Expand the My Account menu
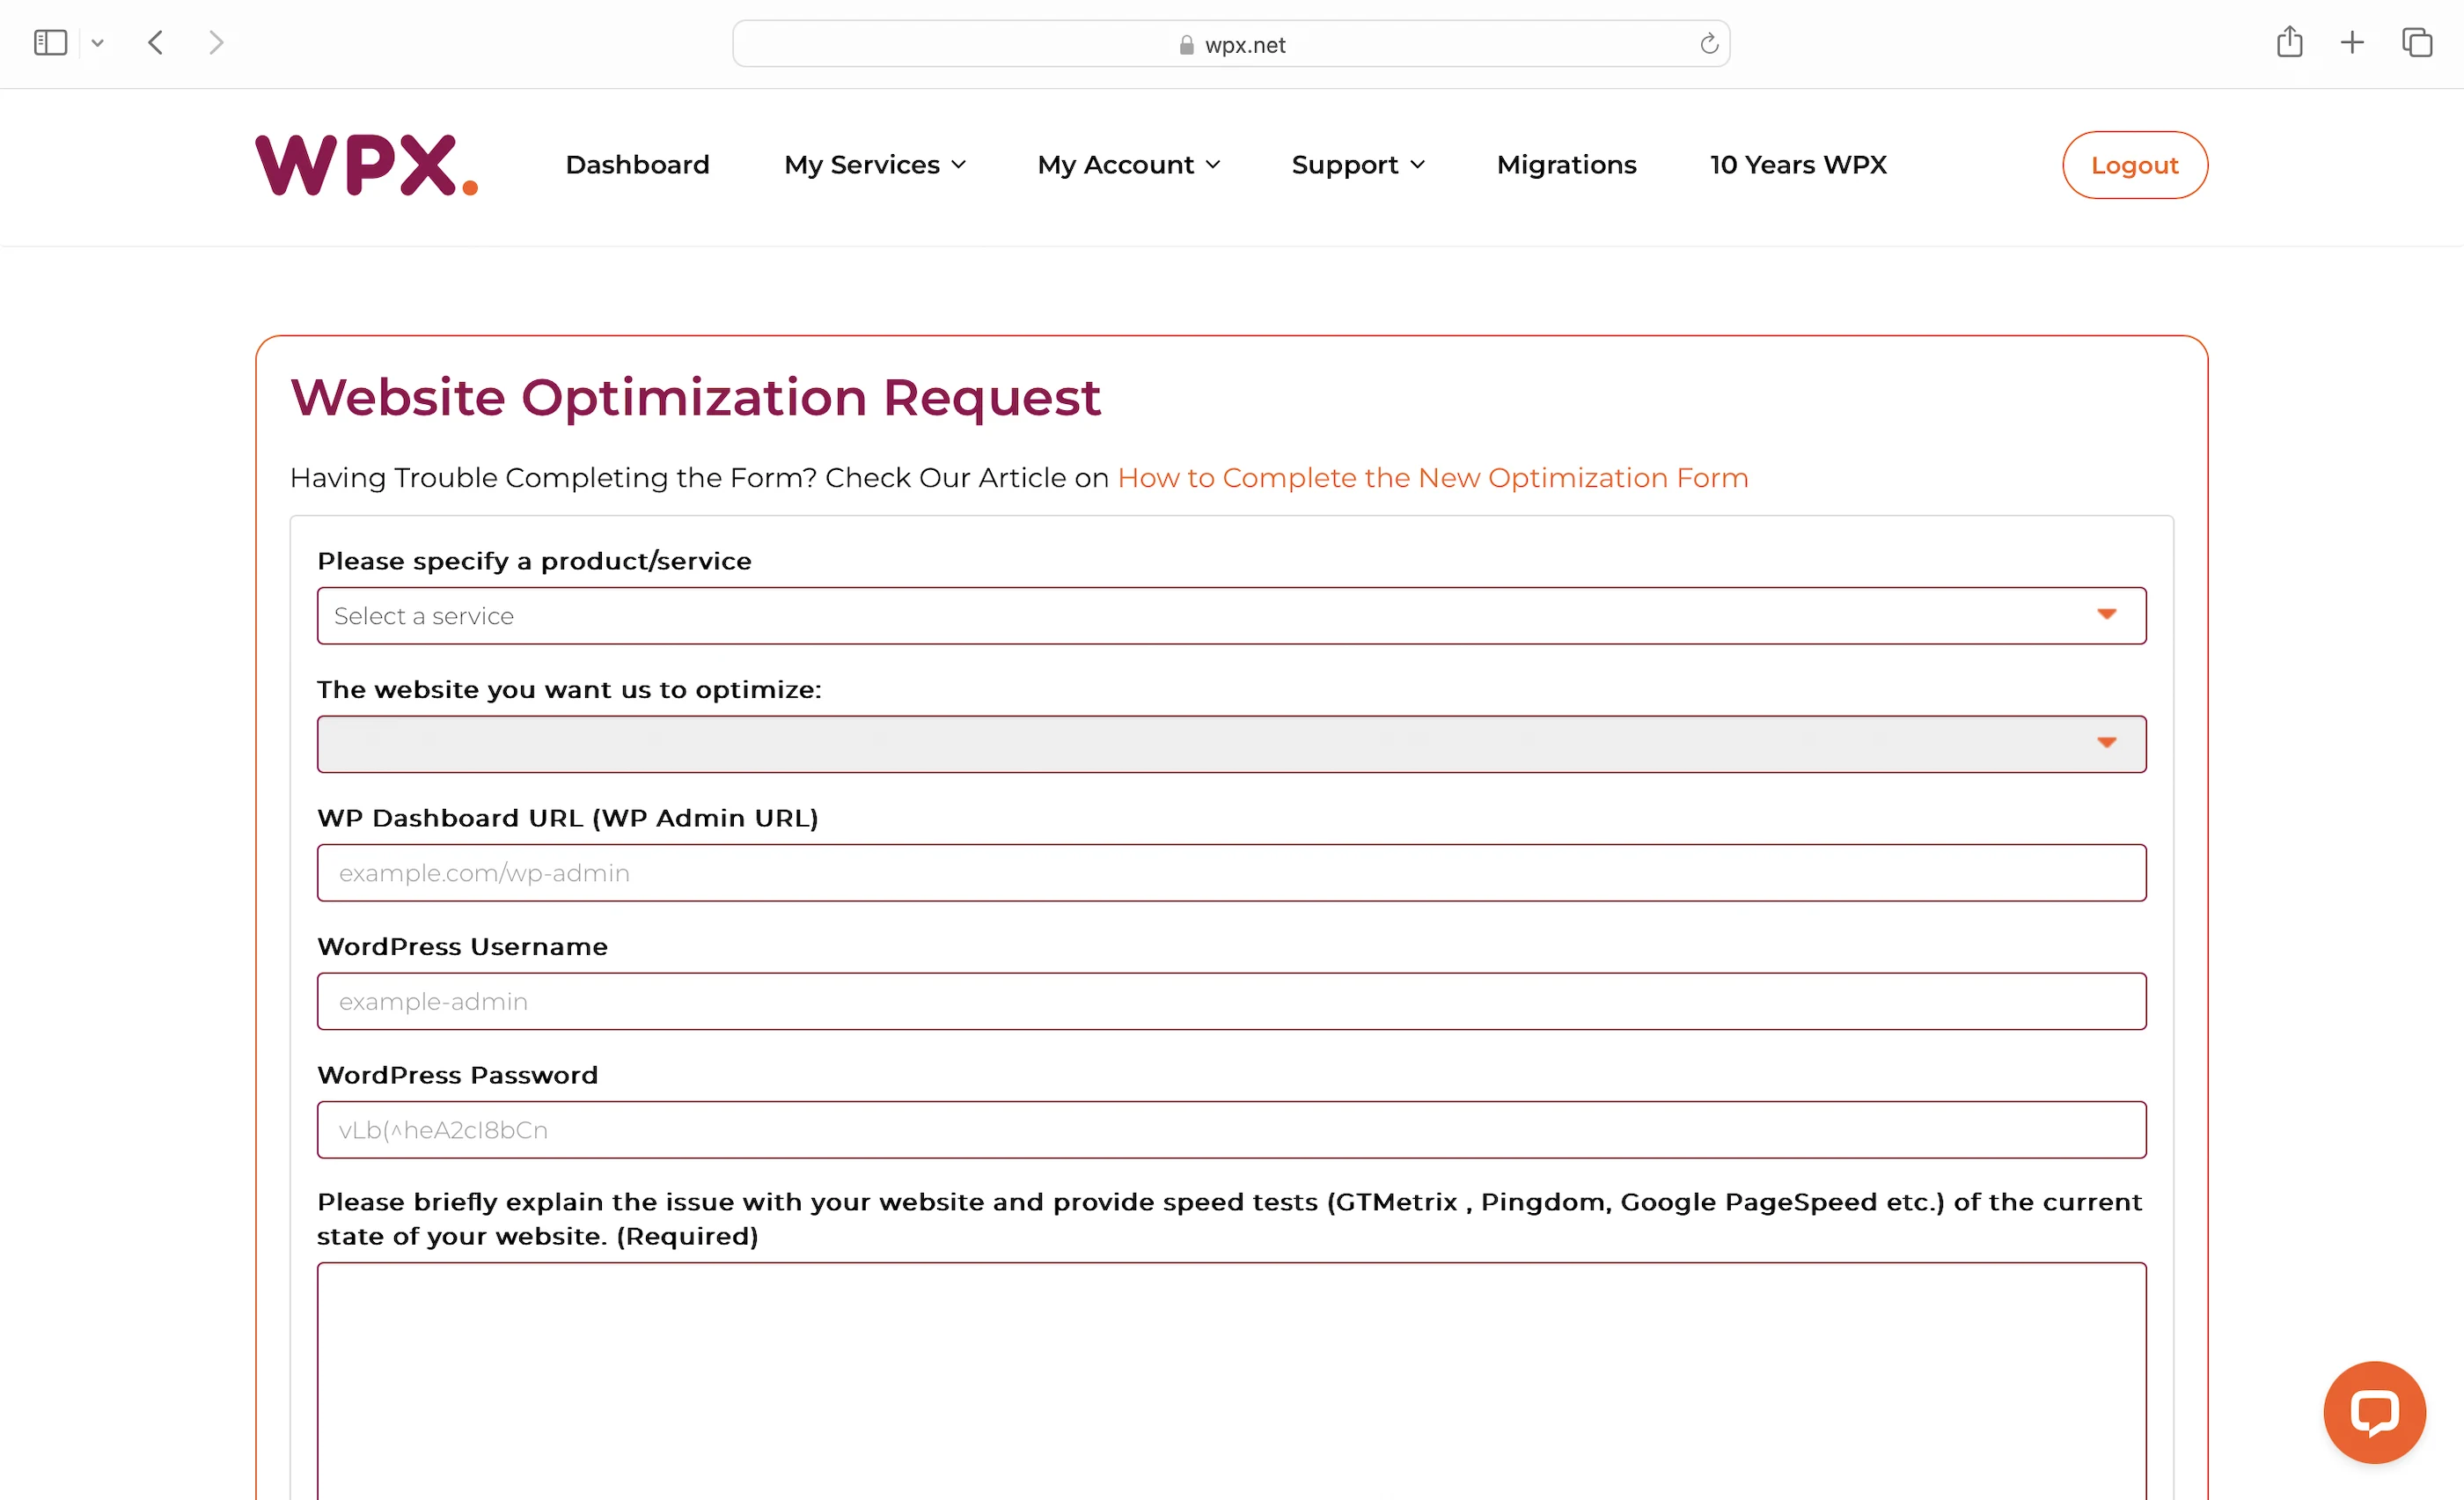 tap(1128, 165)
